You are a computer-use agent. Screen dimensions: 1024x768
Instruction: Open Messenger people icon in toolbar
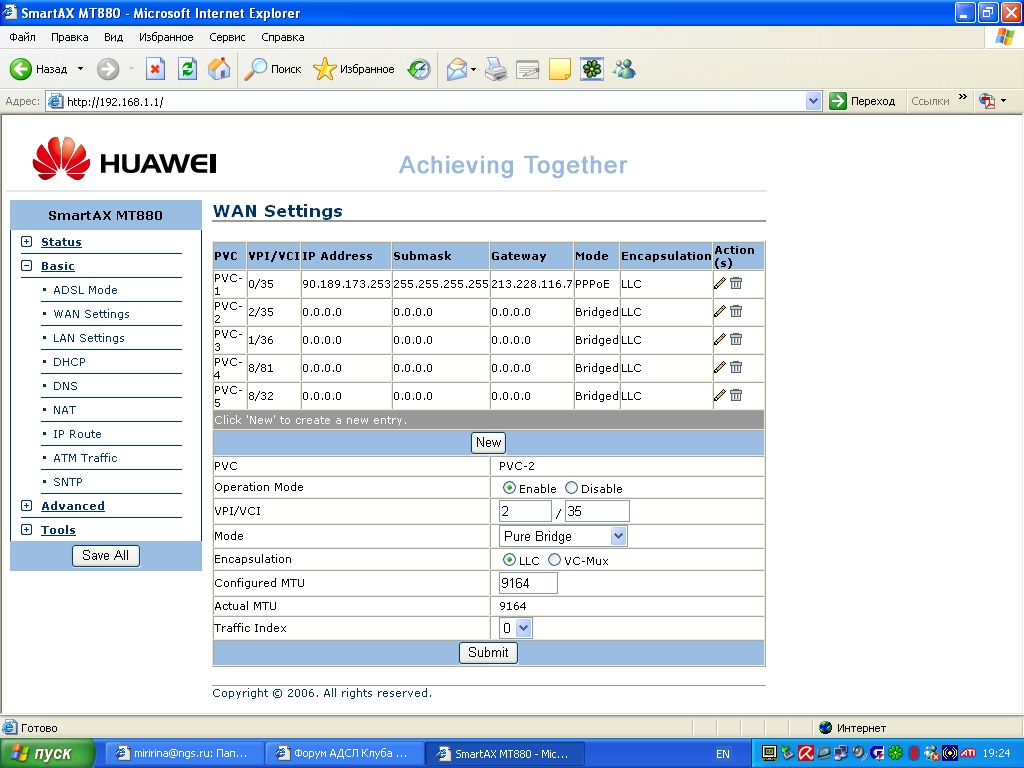click(624, 69)
